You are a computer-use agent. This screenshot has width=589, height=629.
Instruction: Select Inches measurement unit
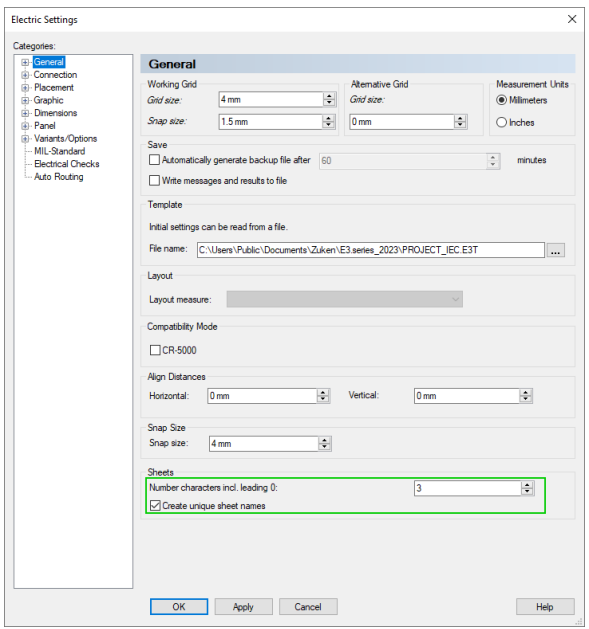point(501,122)
